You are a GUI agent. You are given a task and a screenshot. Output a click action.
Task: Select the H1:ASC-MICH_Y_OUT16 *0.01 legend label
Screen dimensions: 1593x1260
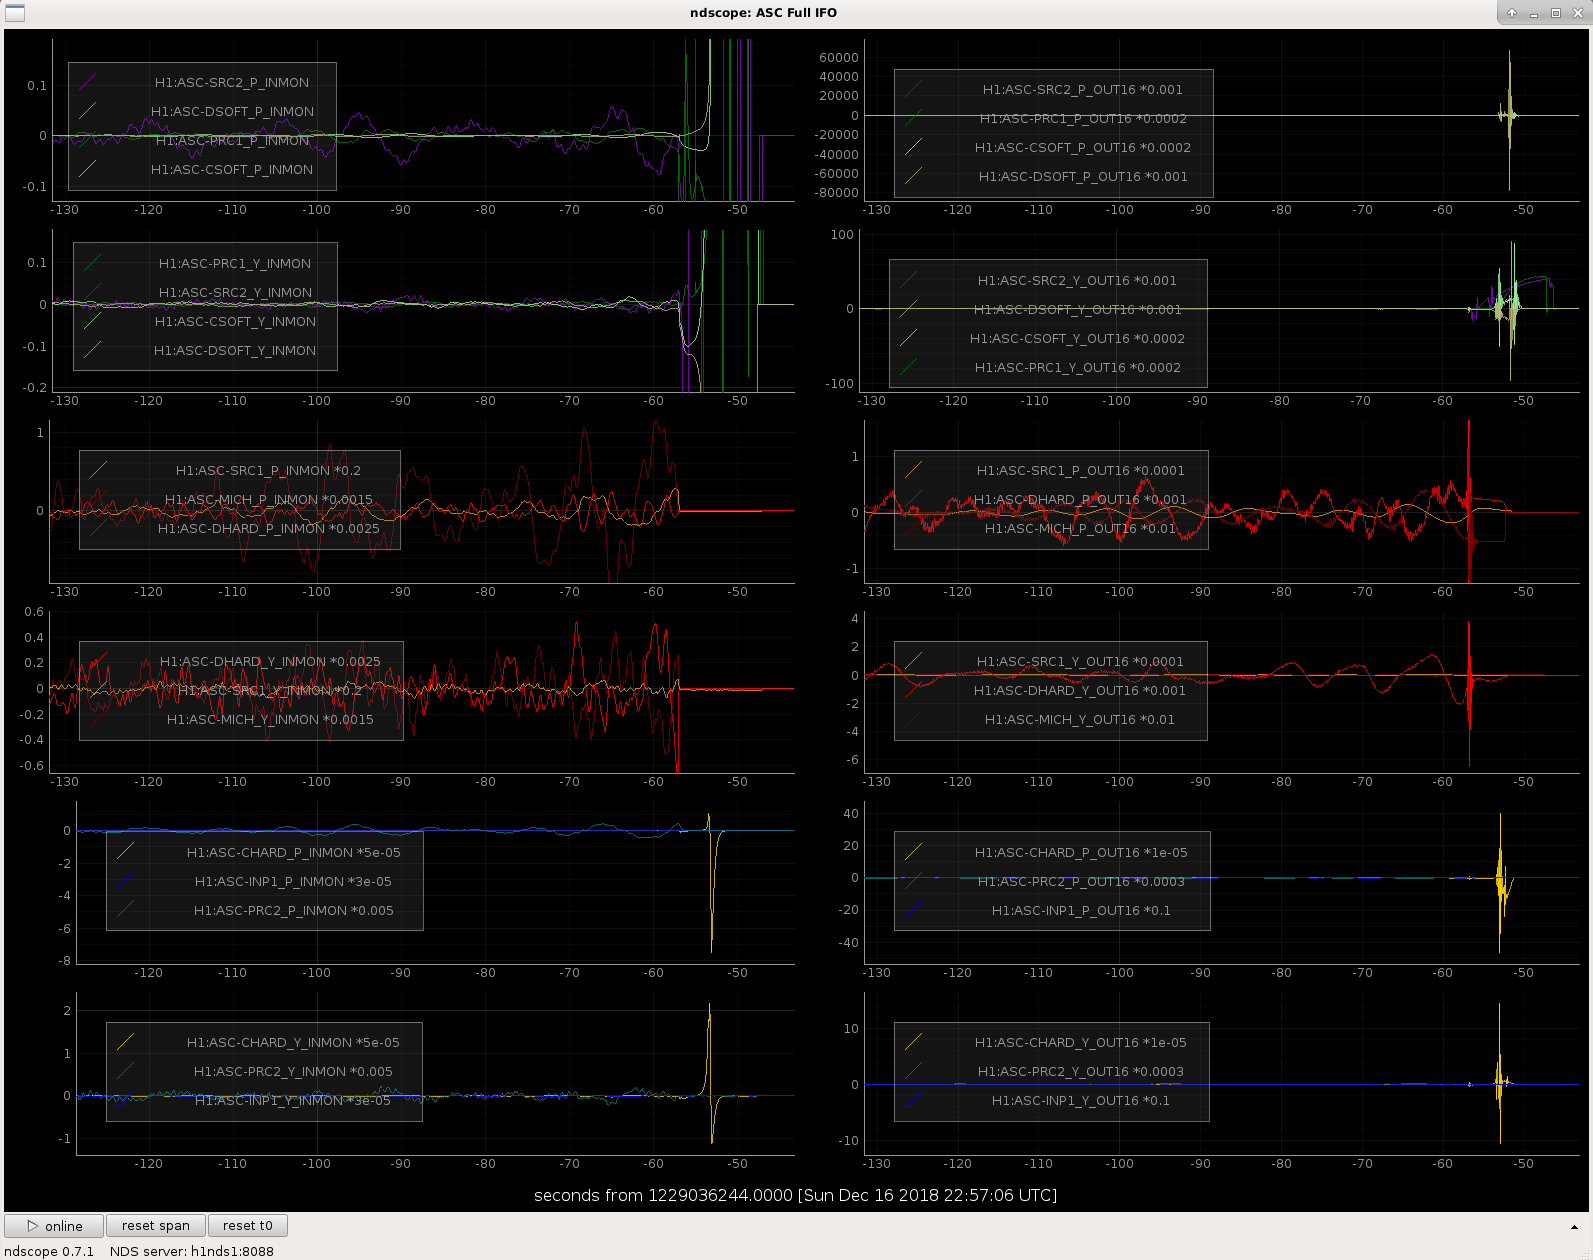click(x=1079, y=719)
